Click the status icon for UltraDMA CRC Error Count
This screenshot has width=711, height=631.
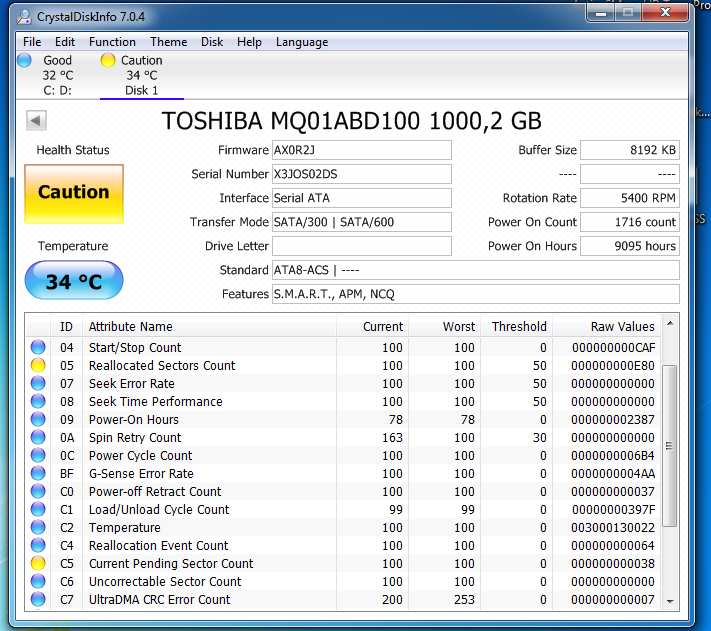38,599
